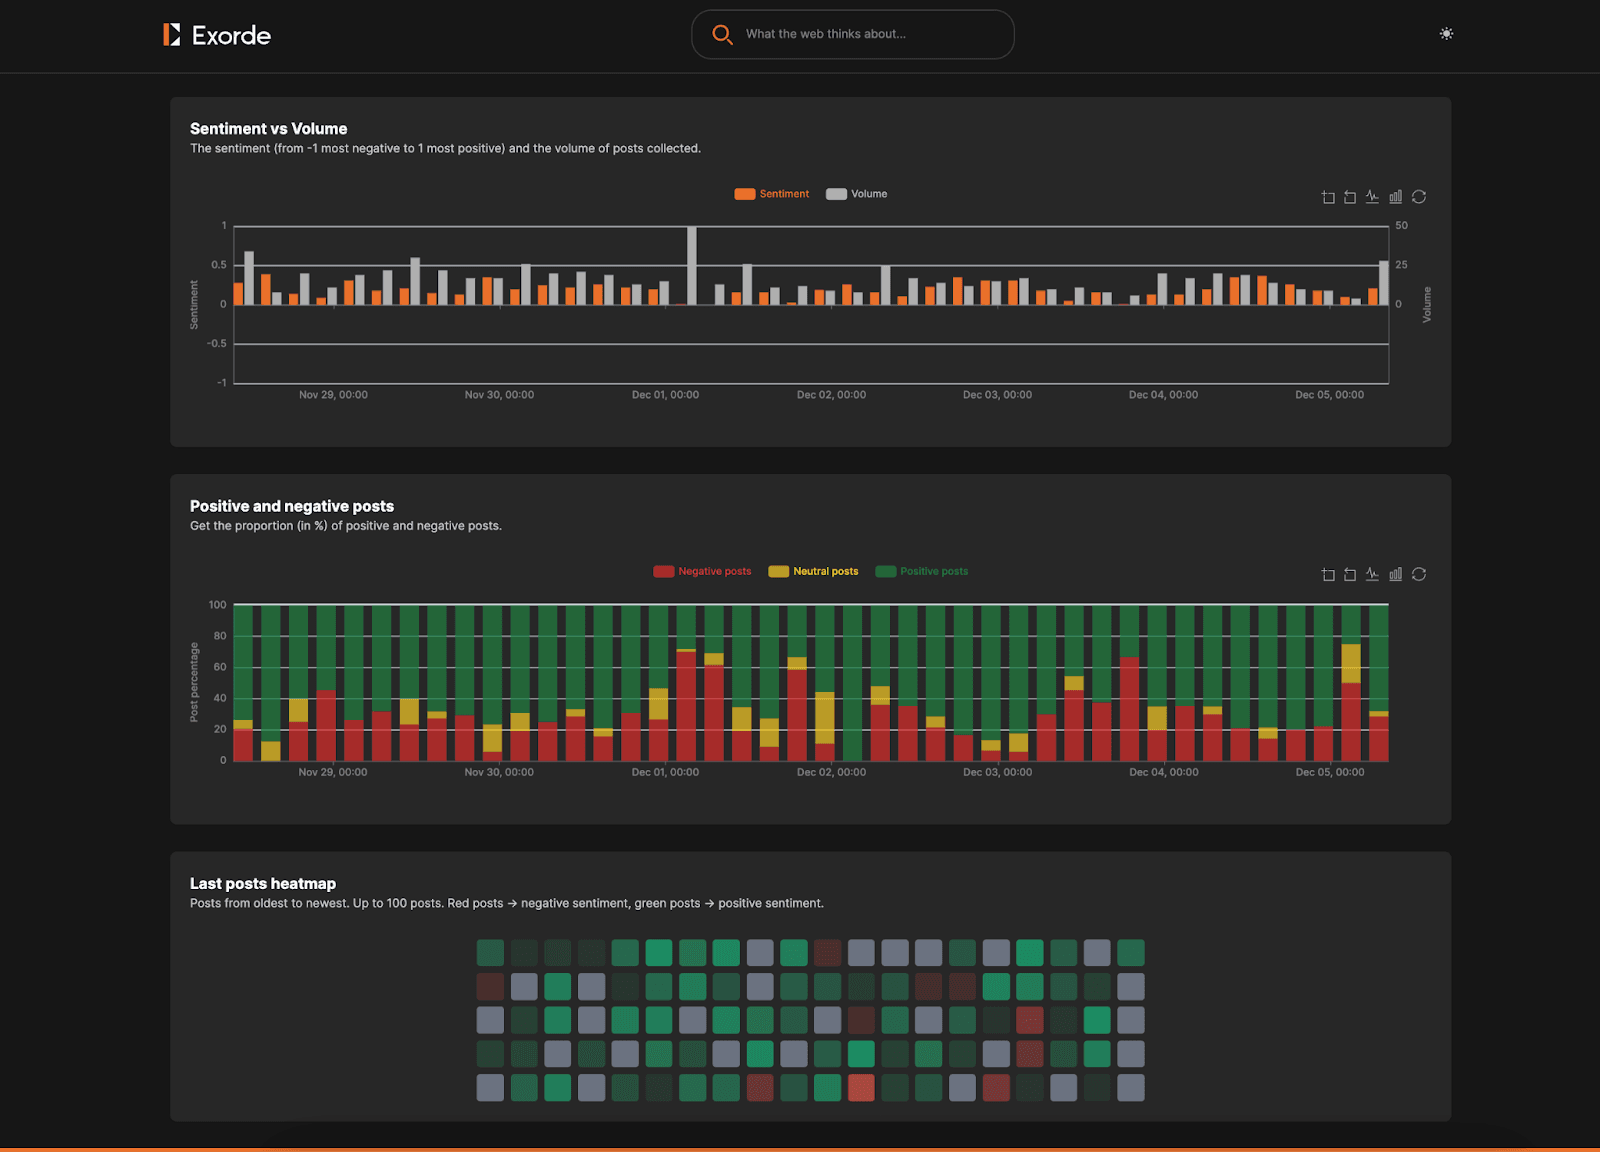Click the bright red tile in heatmap's bottom row
The width and height of the screenshot is (1600, 1152).
click(x=861, y=1087)
